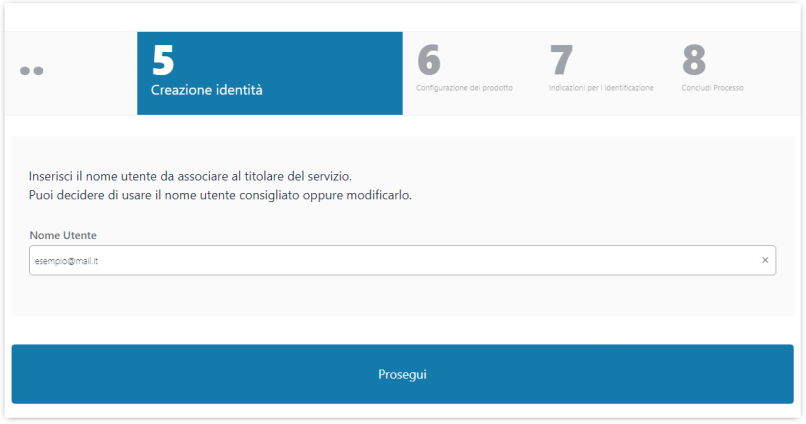
Task: Clear the Nome Utente field with X icon
Action: pyautogui.click(x=765, y=260)
